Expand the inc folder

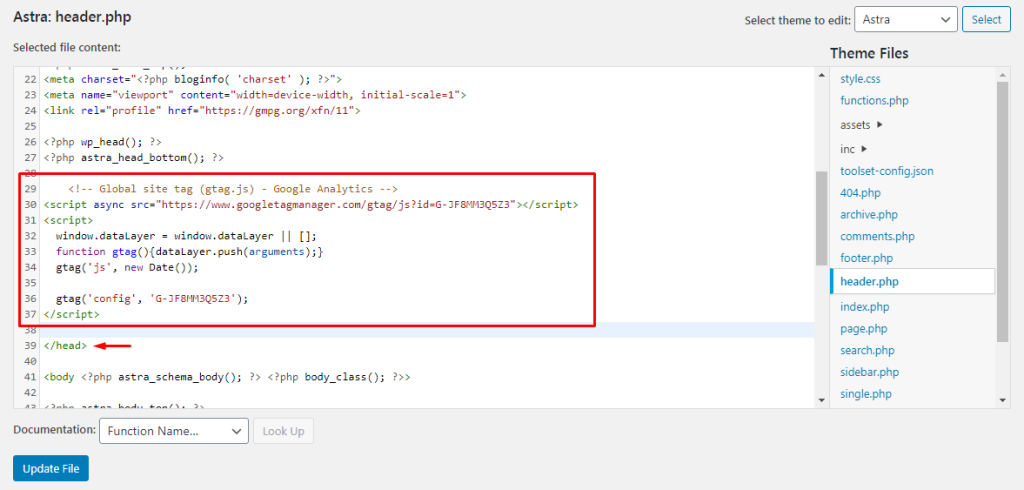click(x=854, y=149)
